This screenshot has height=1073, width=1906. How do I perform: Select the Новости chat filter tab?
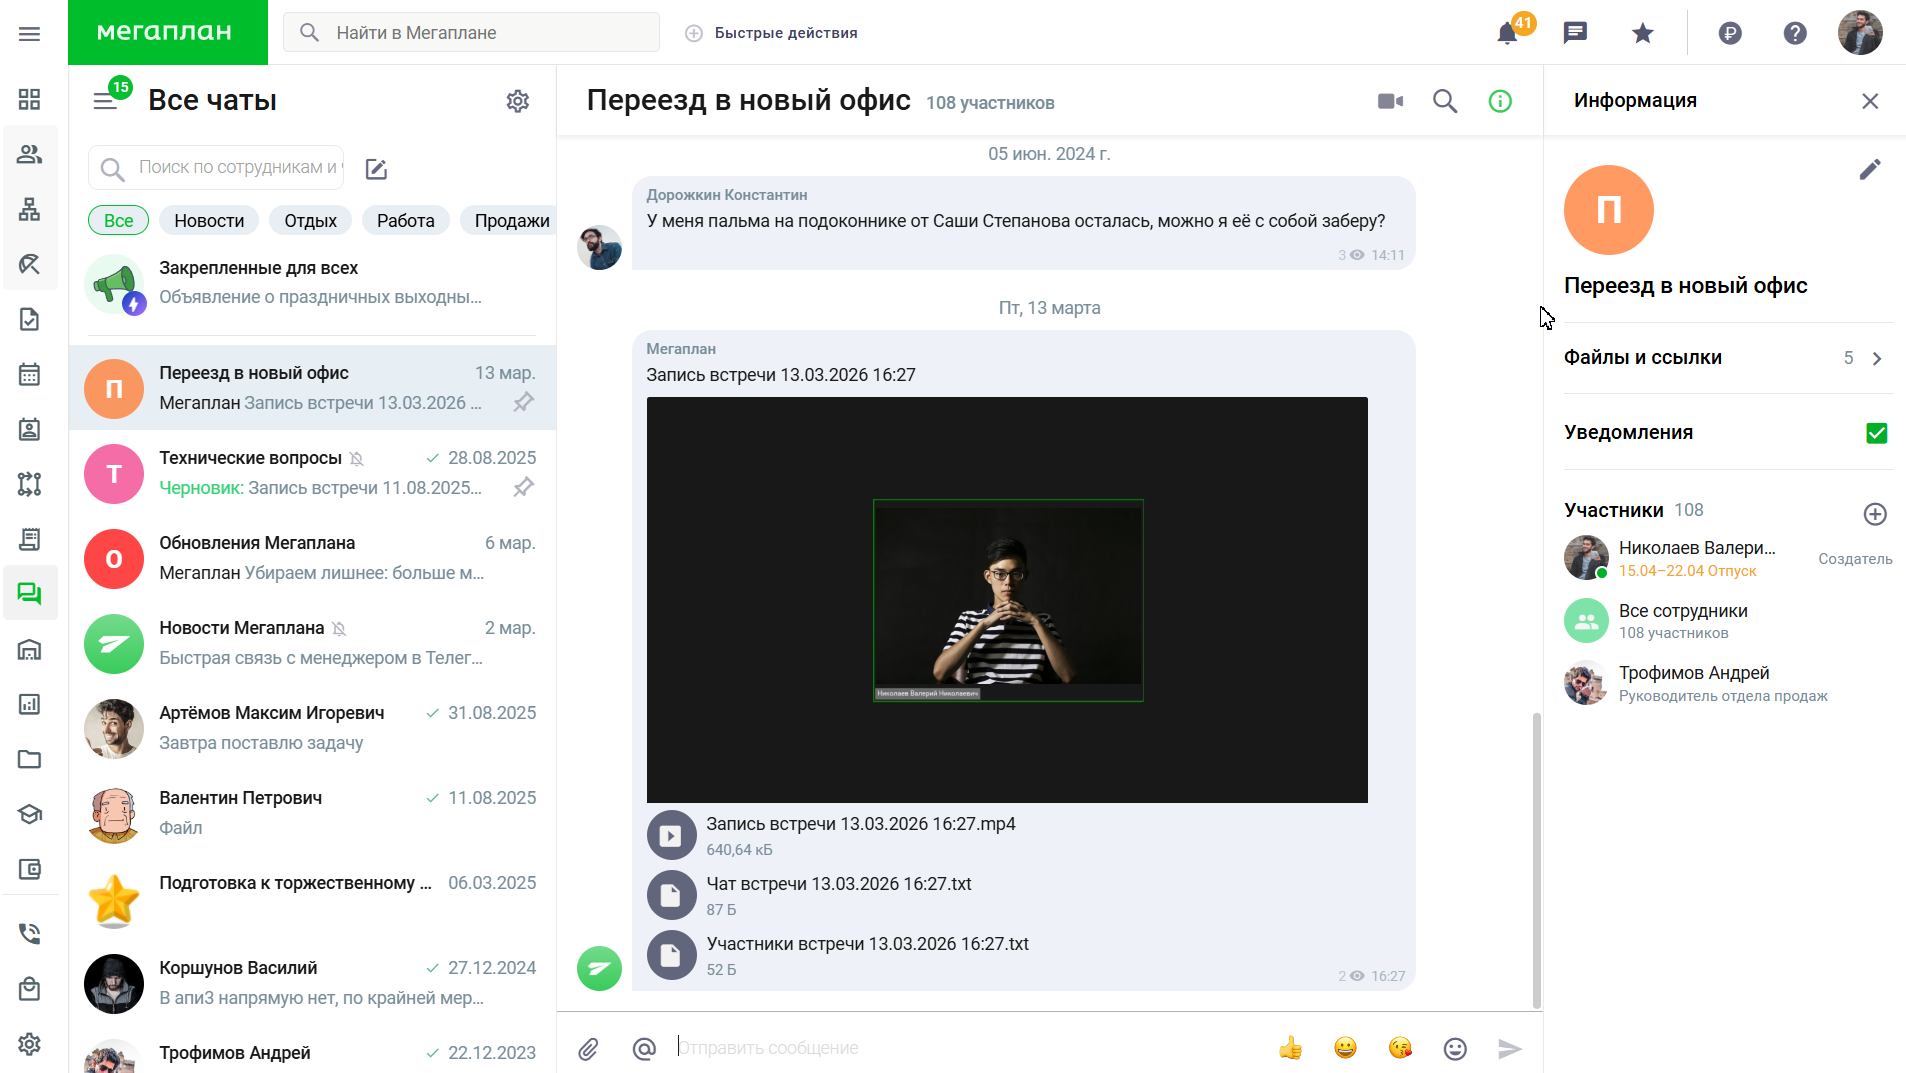tap(209, 221)
